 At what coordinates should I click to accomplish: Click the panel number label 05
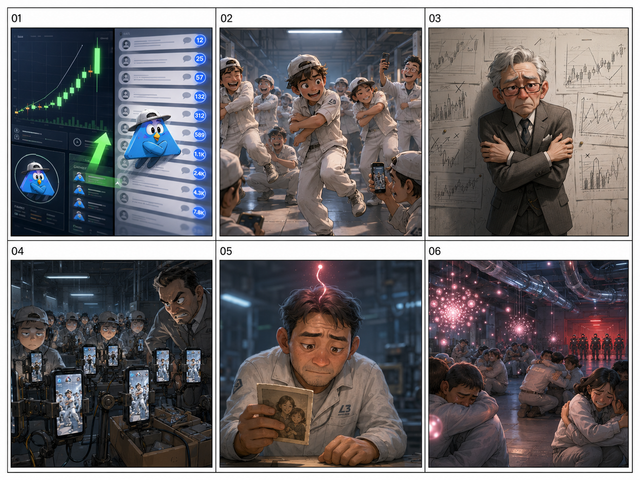(x=226, y=251)
